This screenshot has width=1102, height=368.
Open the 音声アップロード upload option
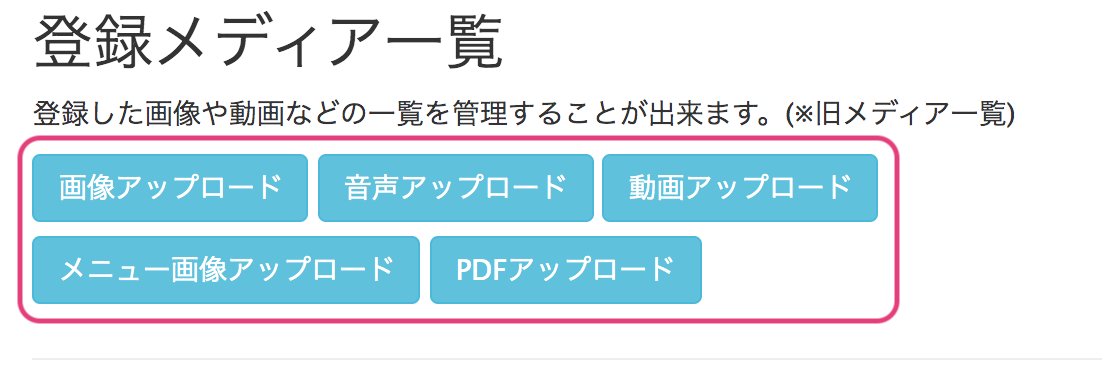point(455,188)
